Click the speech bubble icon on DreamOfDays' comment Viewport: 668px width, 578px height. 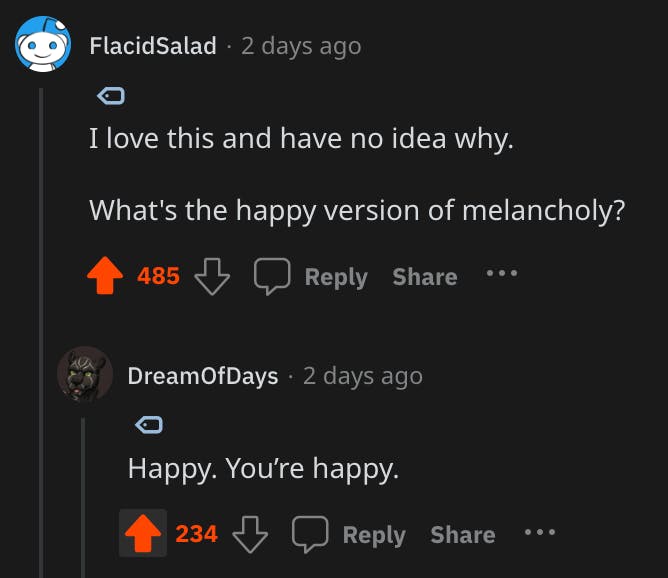pos(310,535)
